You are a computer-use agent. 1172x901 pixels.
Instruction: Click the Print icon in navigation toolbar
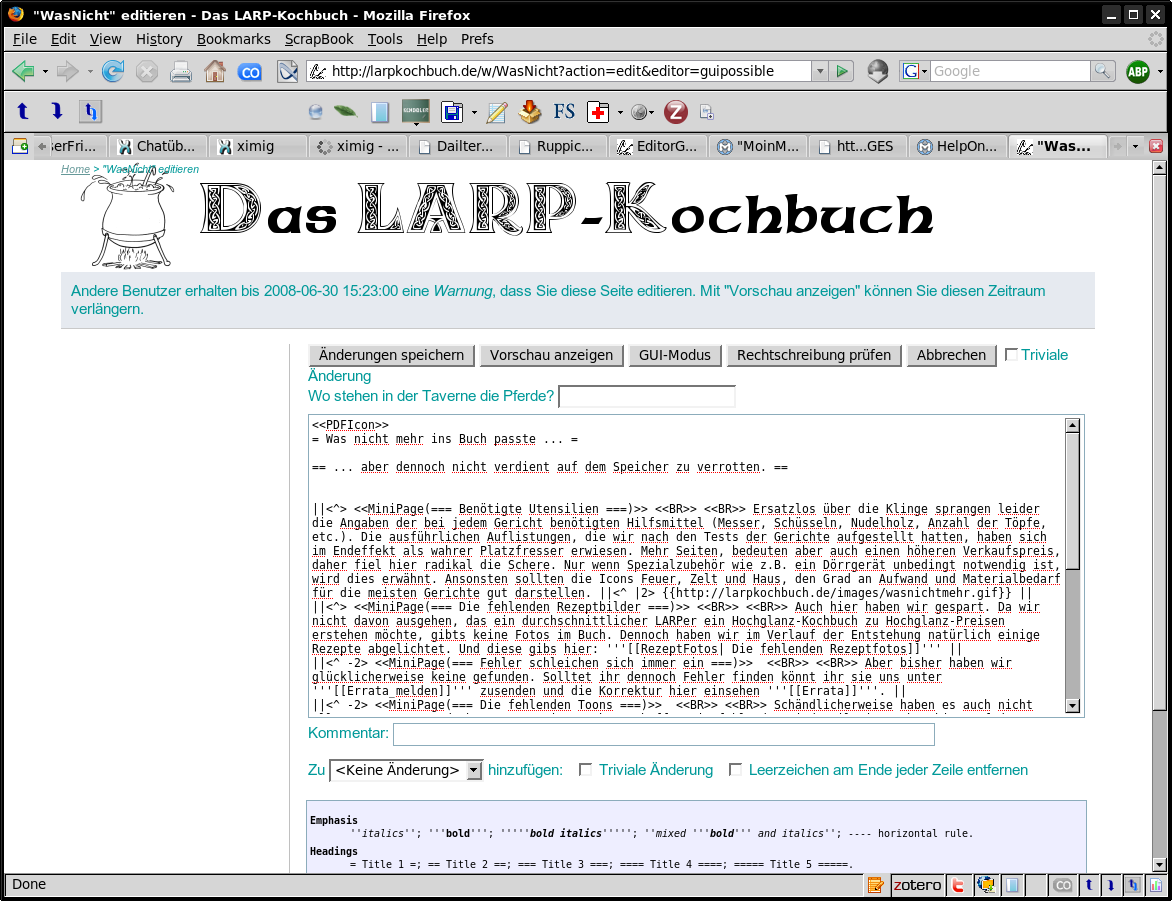pos(181,71)
